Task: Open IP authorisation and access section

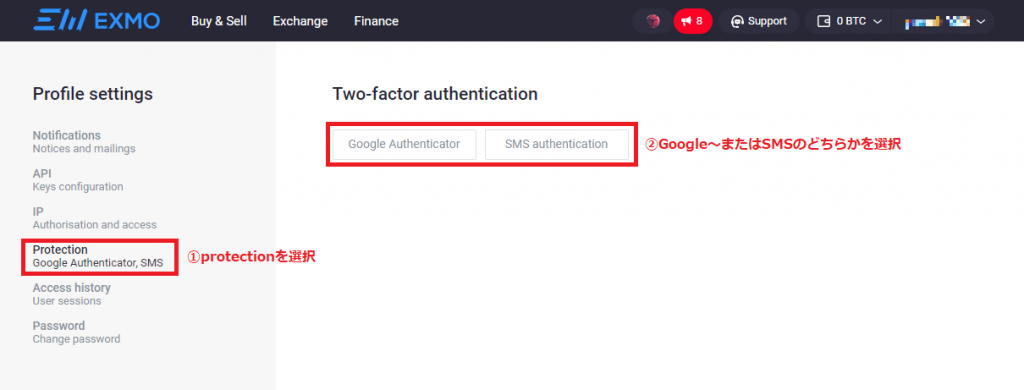Action: pos(95,218)
